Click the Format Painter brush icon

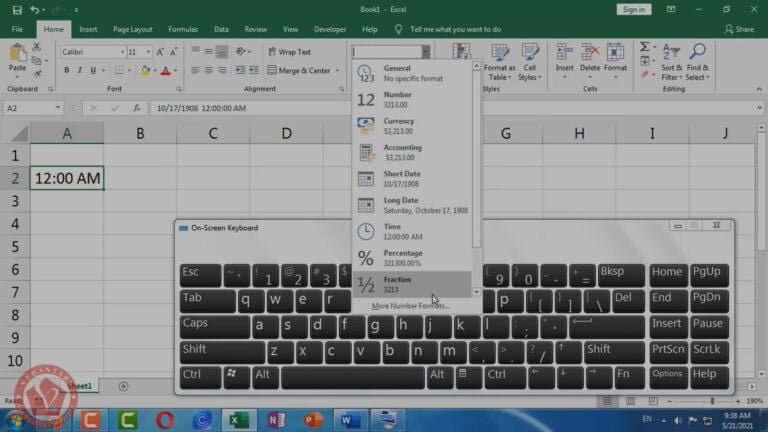[x=37, y=74]
